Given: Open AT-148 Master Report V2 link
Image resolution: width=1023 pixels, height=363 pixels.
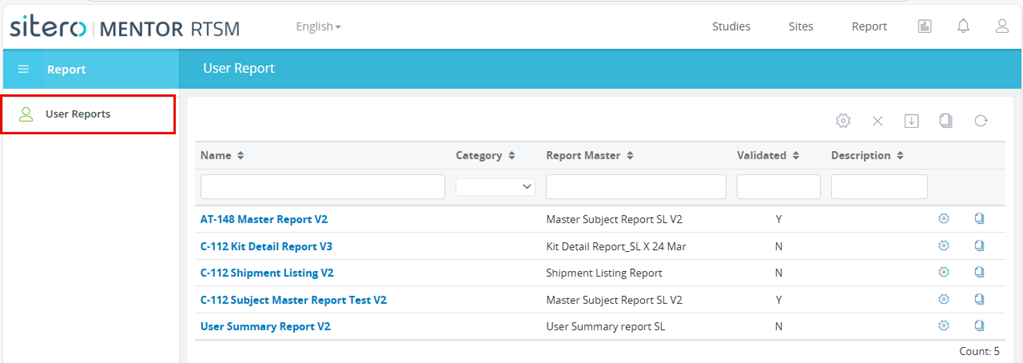Looking at the screenshot, I should tap(264, 219).
